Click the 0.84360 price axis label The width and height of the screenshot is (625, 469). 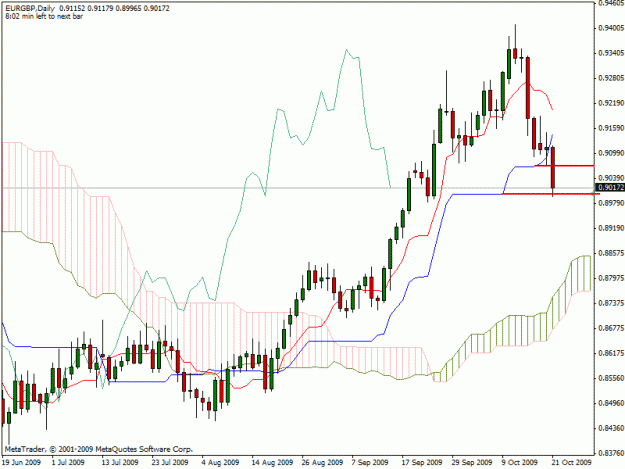point(611,428)
